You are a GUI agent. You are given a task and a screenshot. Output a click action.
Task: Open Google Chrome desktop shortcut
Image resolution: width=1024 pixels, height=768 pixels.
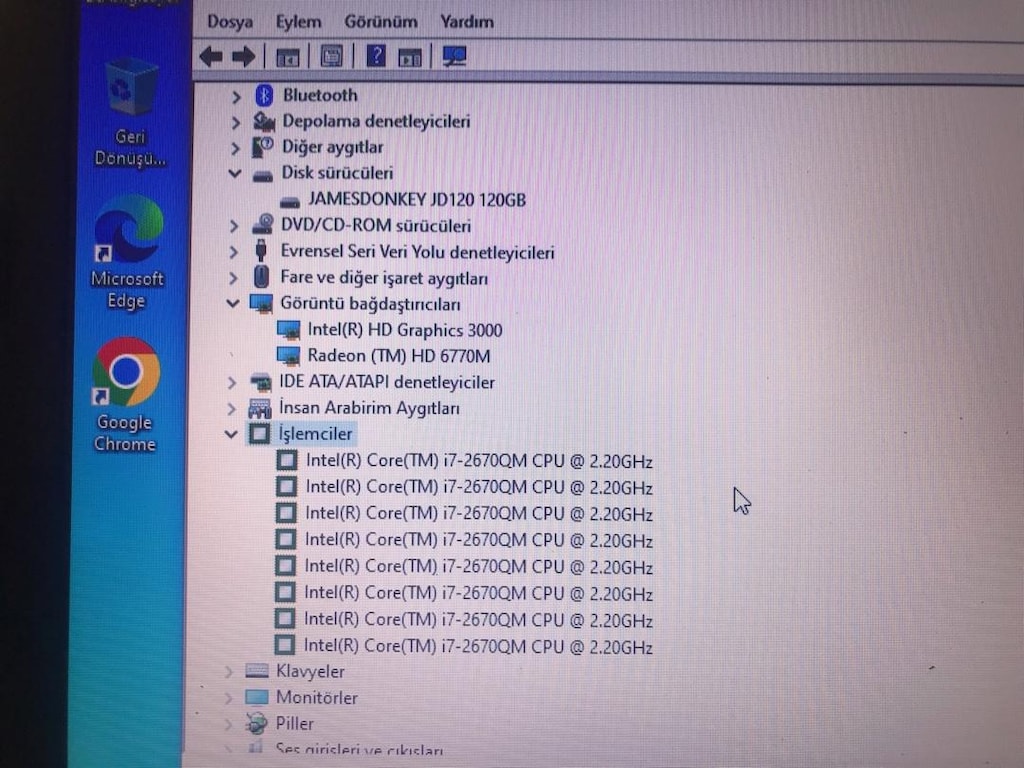[x=125, y=396]
